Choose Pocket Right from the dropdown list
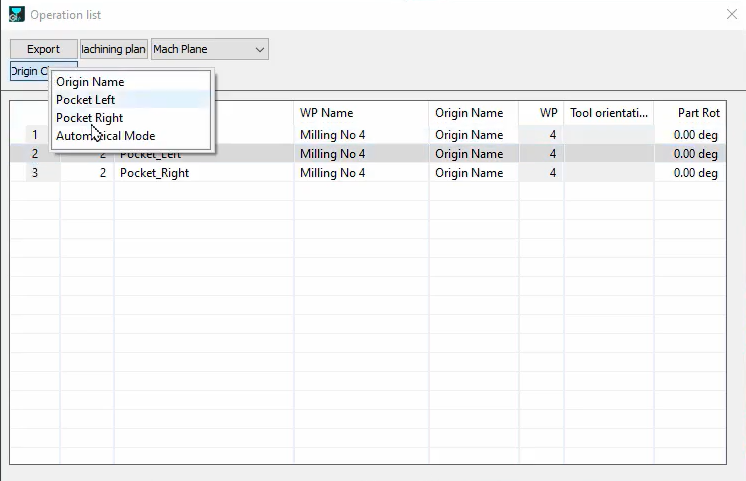Screen dimensions: 746x481 pyautogui.click(x=89, y=118)
